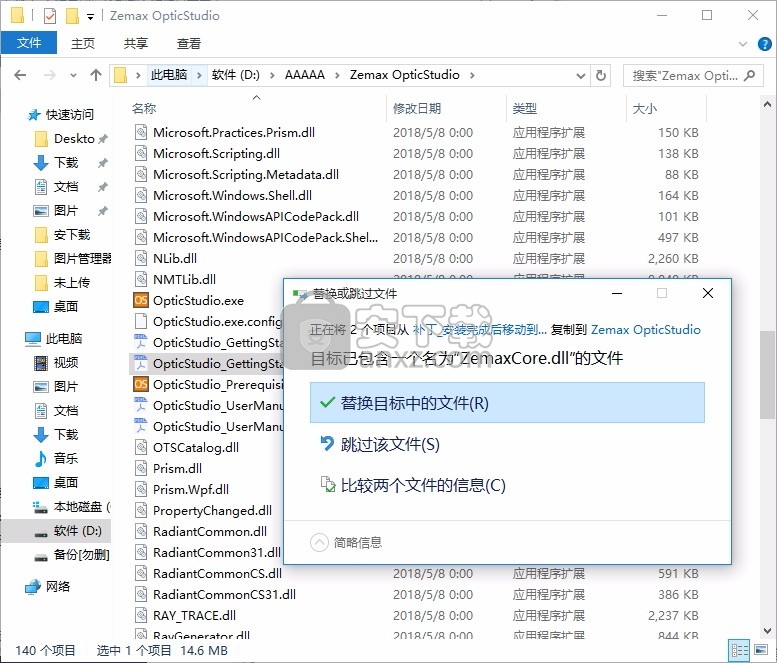Go up one folder level arrow
Image resolution: width=777 pixels, height=663 pixels.
[x=96, y=75]
